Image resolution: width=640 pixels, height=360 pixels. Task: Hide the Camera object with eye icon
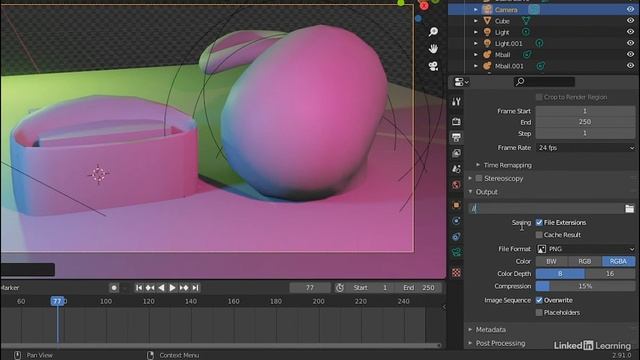coord(630,9)
